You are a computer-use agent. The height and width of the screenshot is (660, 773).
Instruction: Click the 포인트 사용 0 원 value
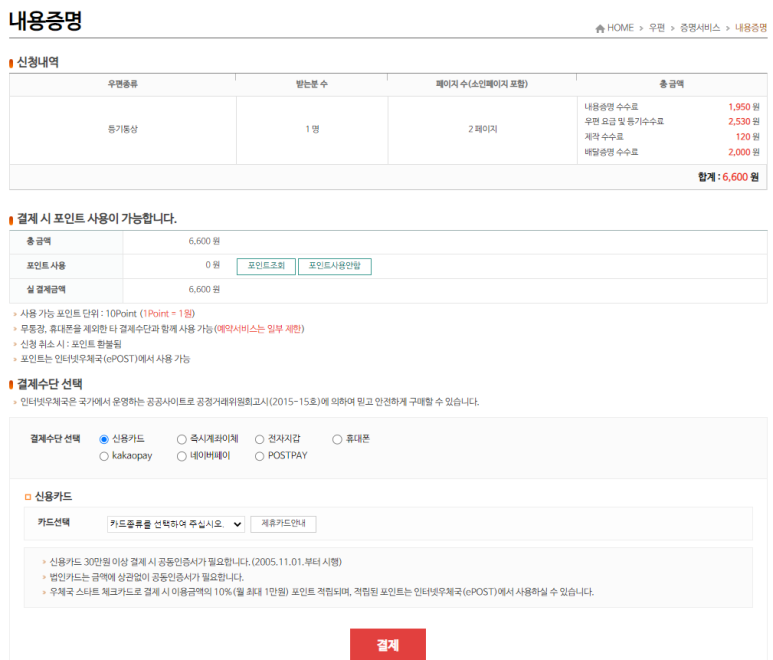tap(212, 265)
